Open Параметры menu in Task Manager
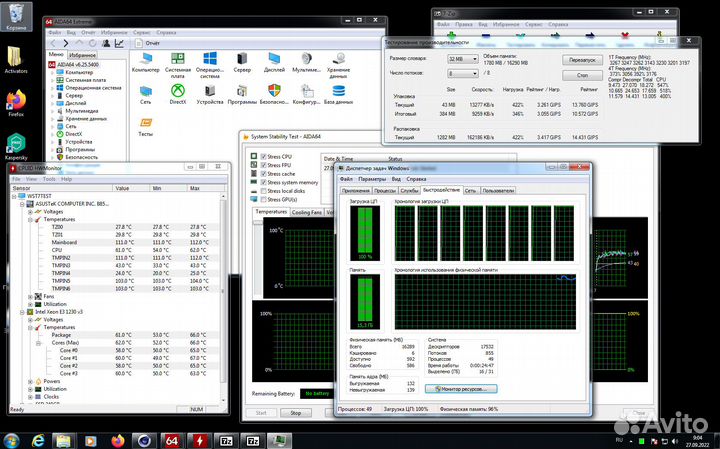The image size is (720, 449). point(372,179)
